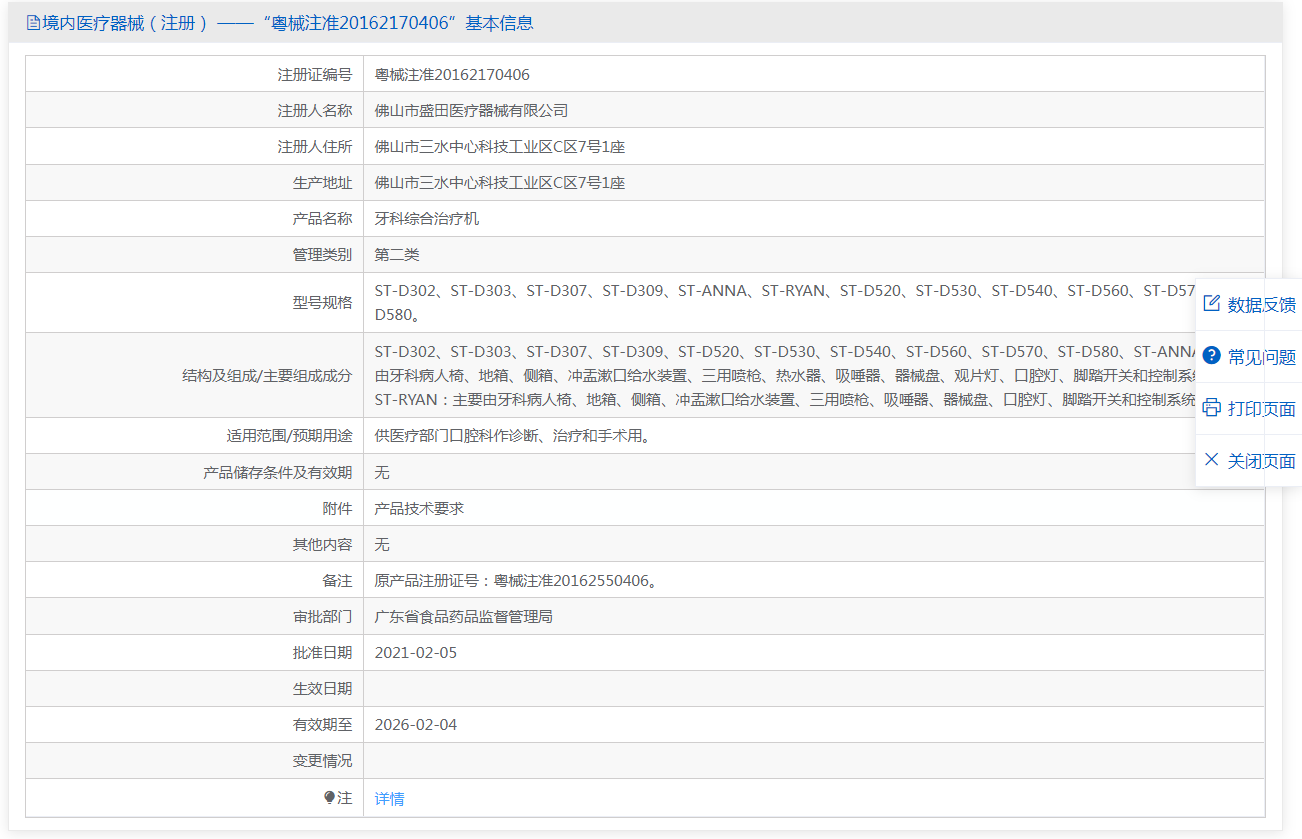Click the 常见问题 question mark icon
The height and width of the screenshot is (839, 1302).
(x=1212, y=356)
